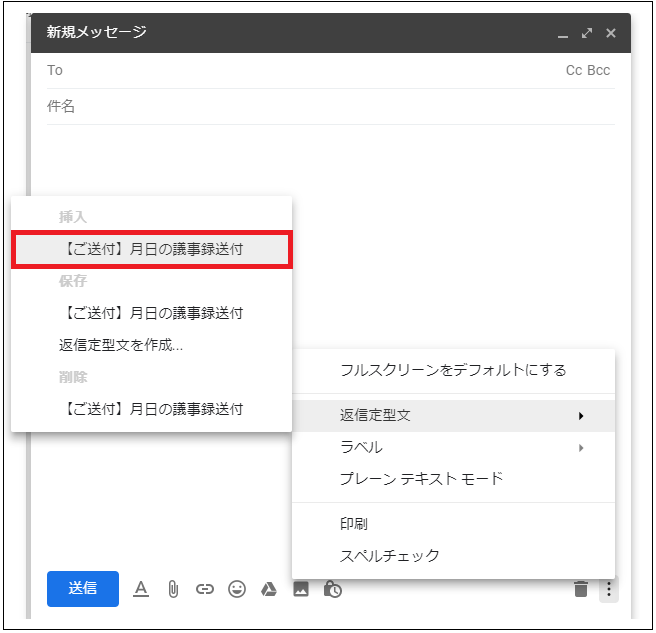Add Cc recipients

[574, 70]
